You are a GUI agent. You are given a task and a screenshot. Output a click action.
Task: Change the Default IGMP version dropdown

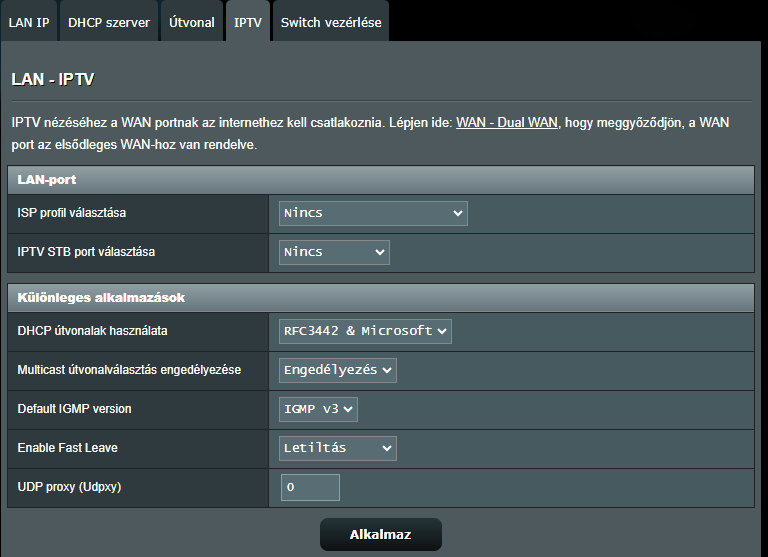[x=318, y=409]
